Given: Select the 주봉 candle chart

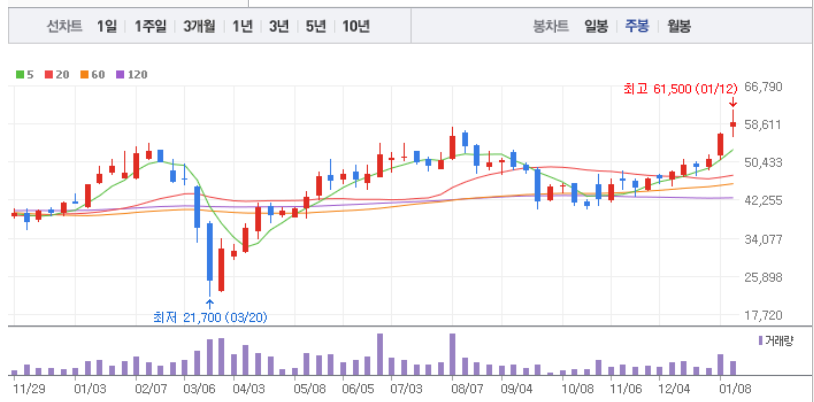Looking at the screenshot, I should [636, 26].
